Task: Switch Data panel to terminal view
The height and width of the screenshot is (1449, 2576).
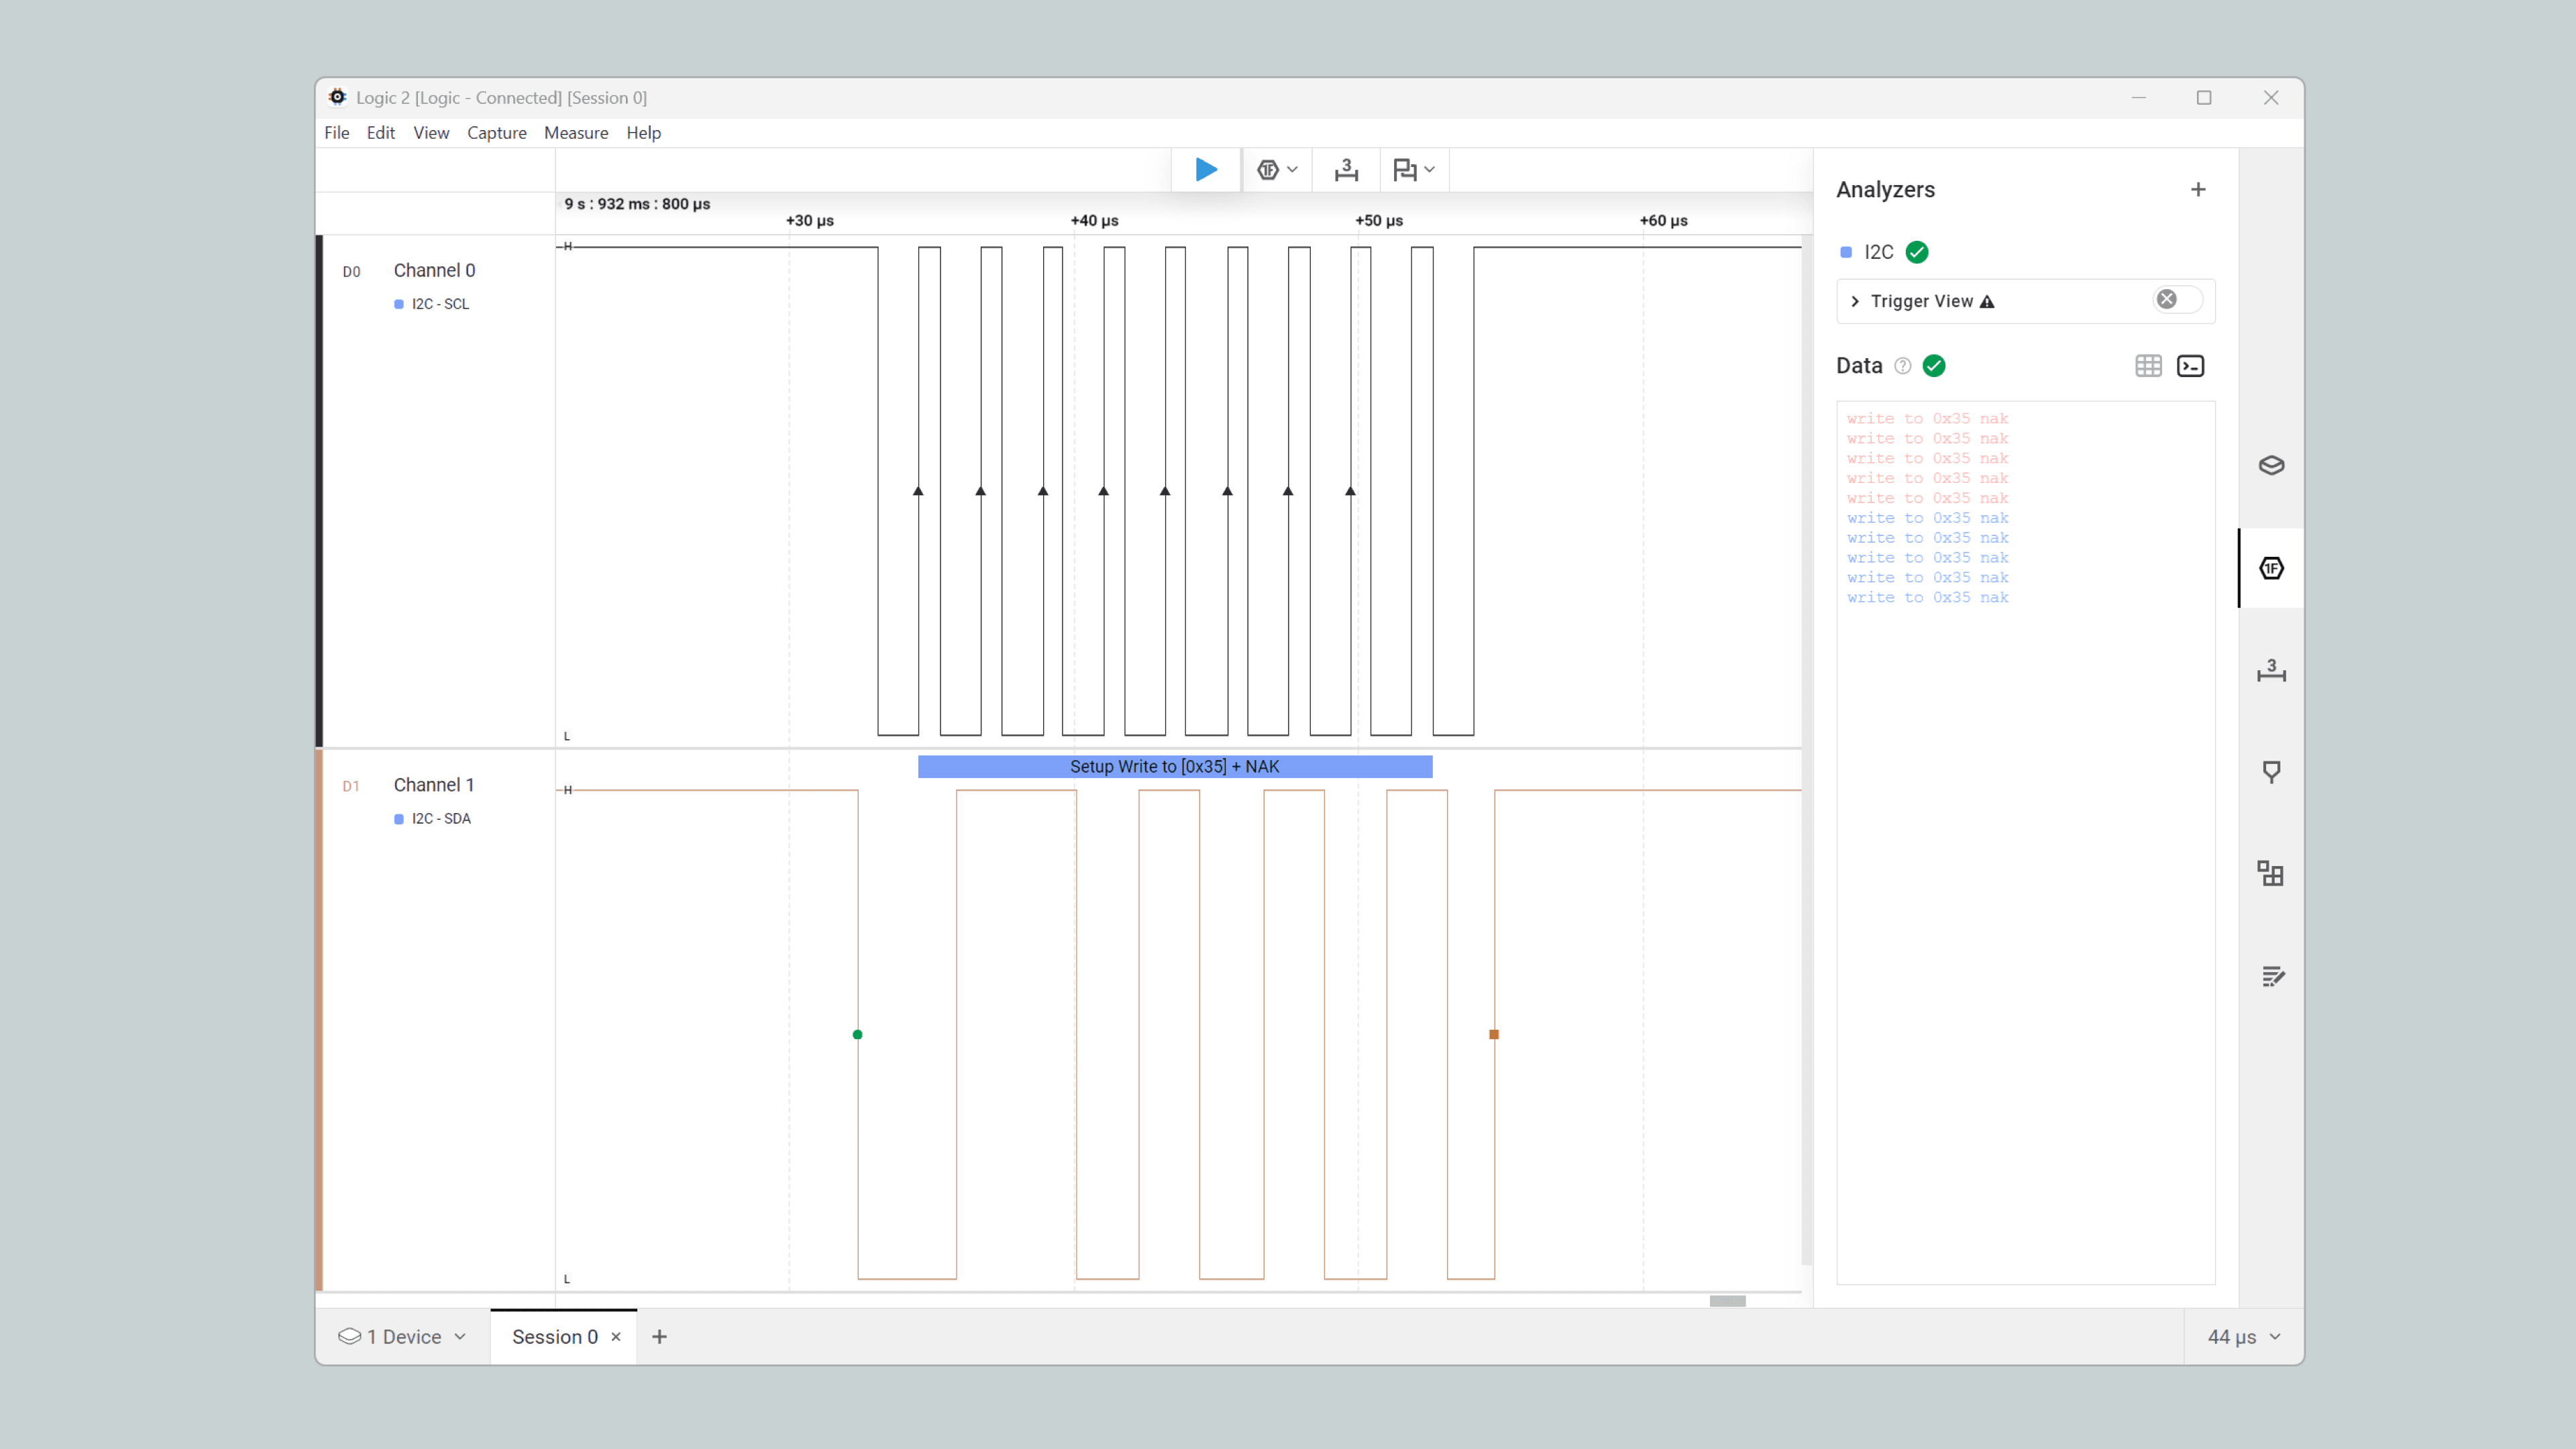Action: 2190,366
